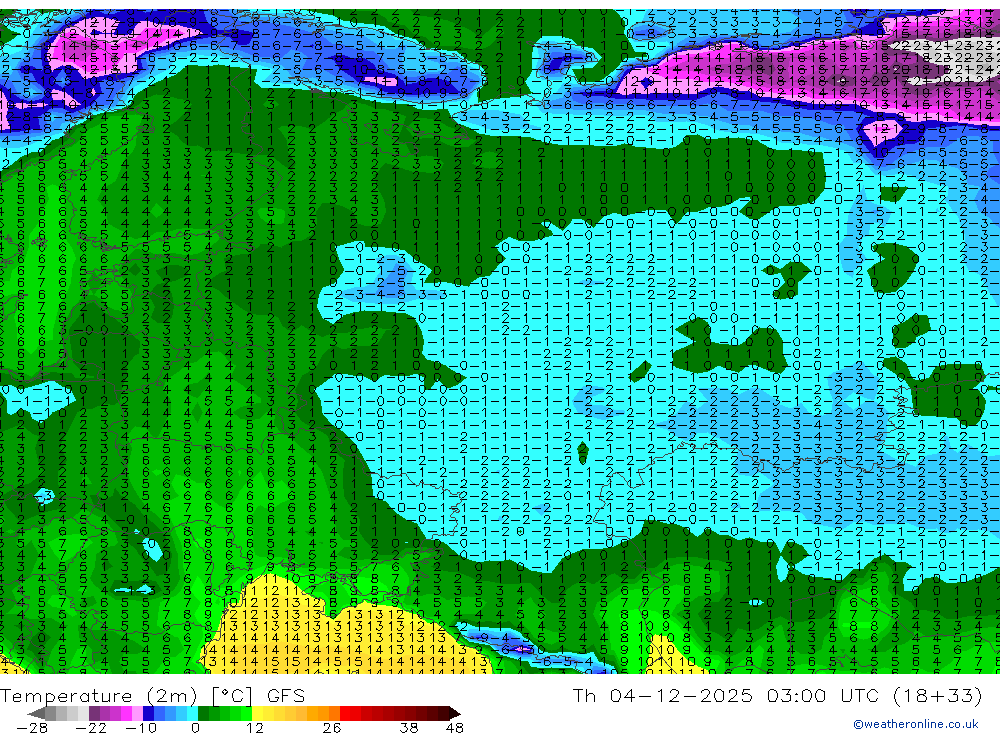Screen dimensions: 1000x733
Task: Click the gray left arrow of color scale
Action: (x=36, y=714)
